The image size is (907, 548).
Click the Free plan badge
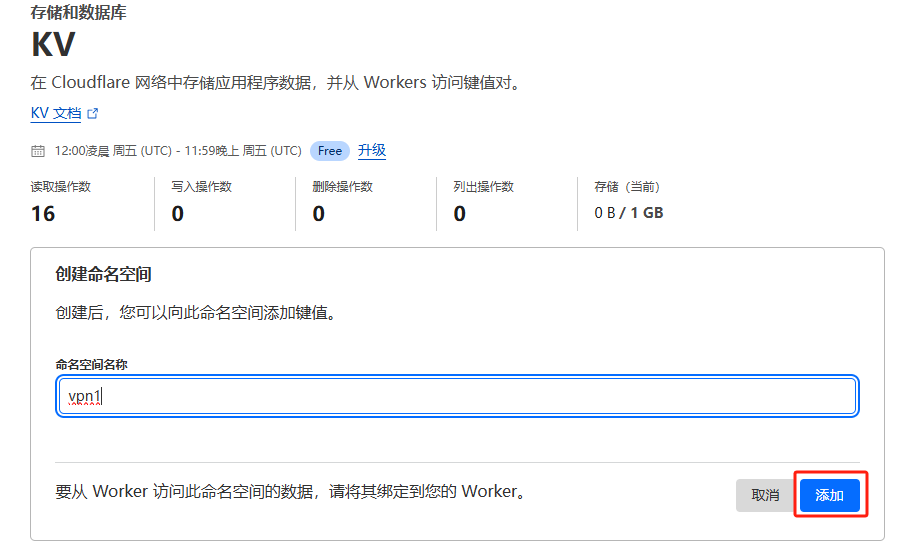click(x=330, y=151)
